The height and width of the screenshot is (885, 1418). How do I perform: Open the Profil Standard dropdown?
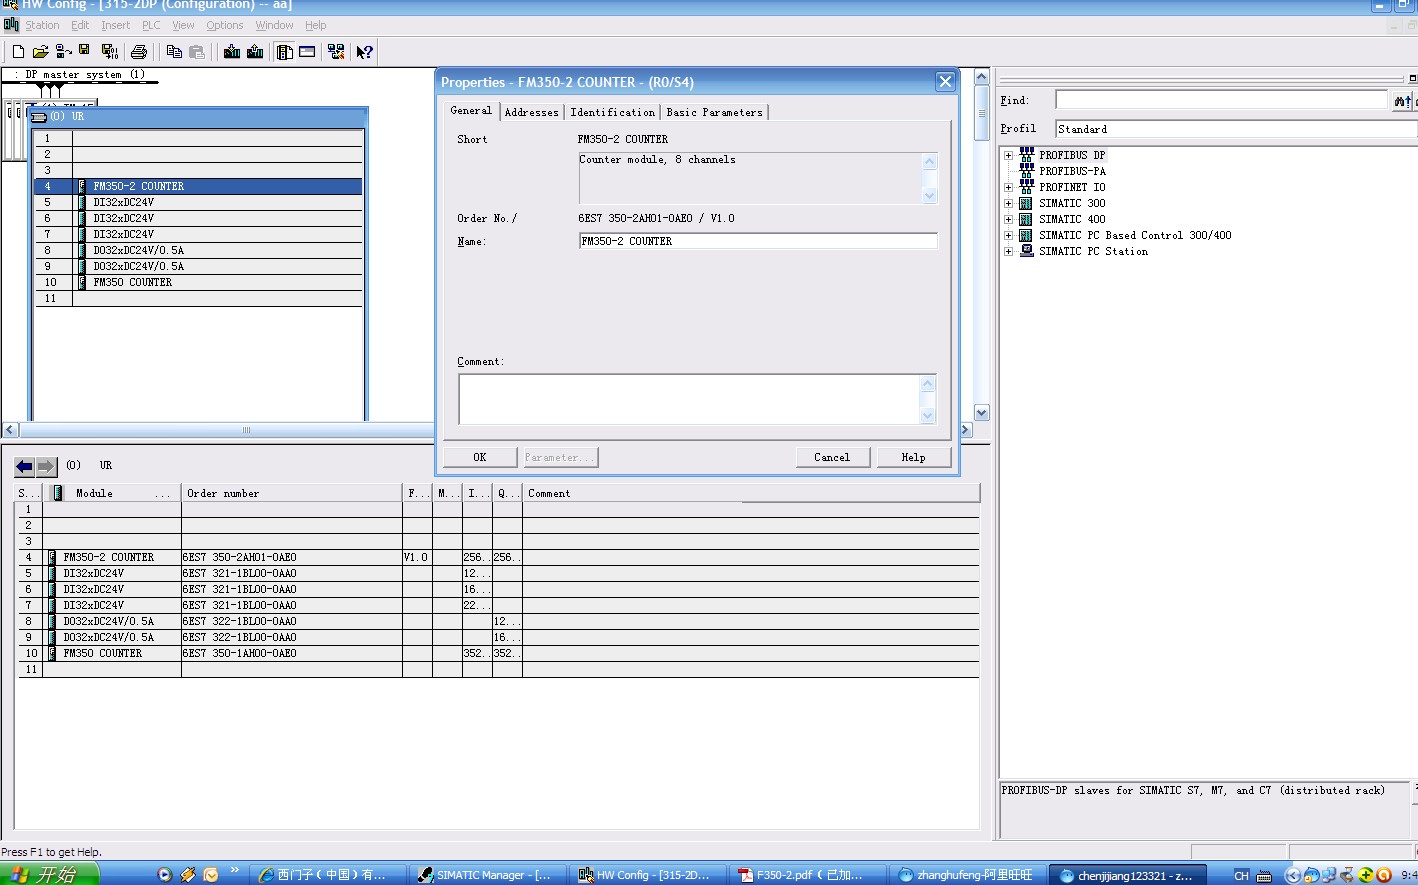pyautogui.click(x=1236, y=129)
